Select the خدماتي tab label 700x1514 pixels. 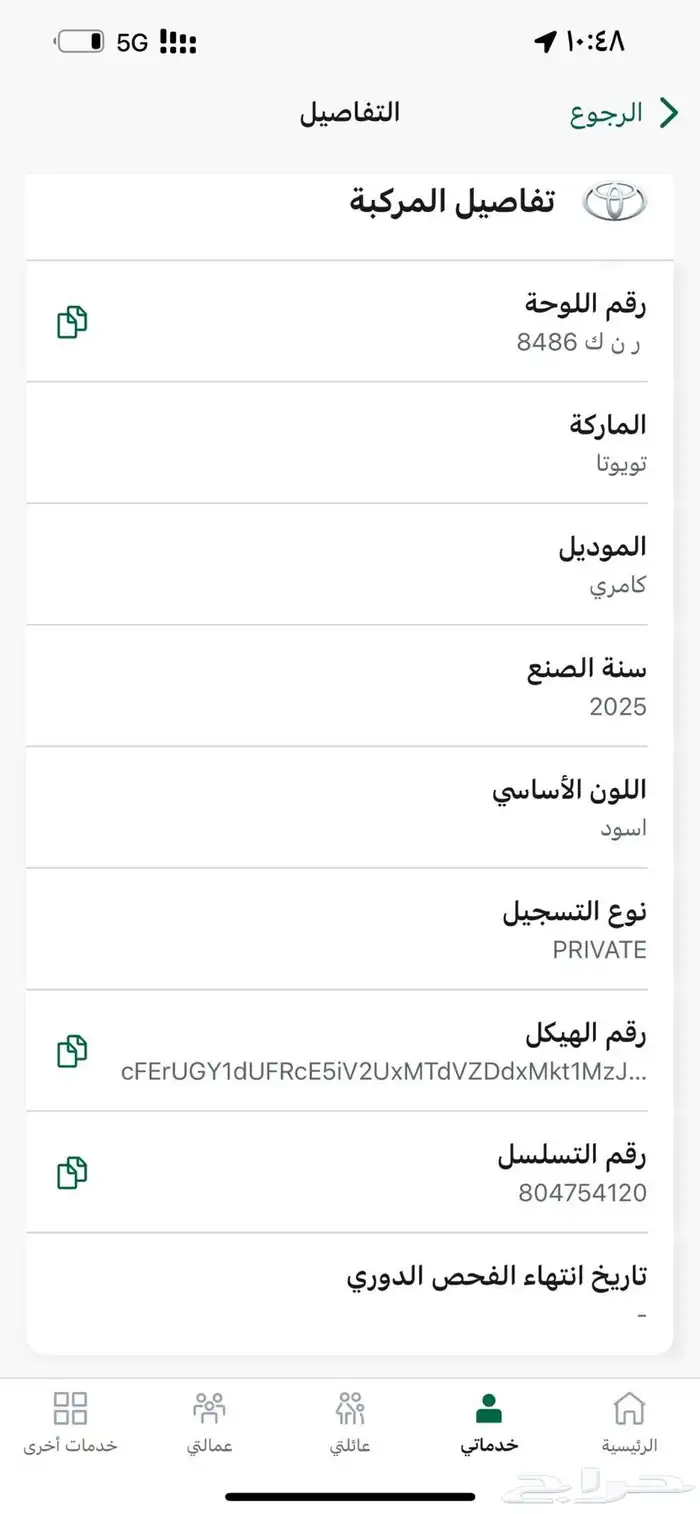[489, 1442]
